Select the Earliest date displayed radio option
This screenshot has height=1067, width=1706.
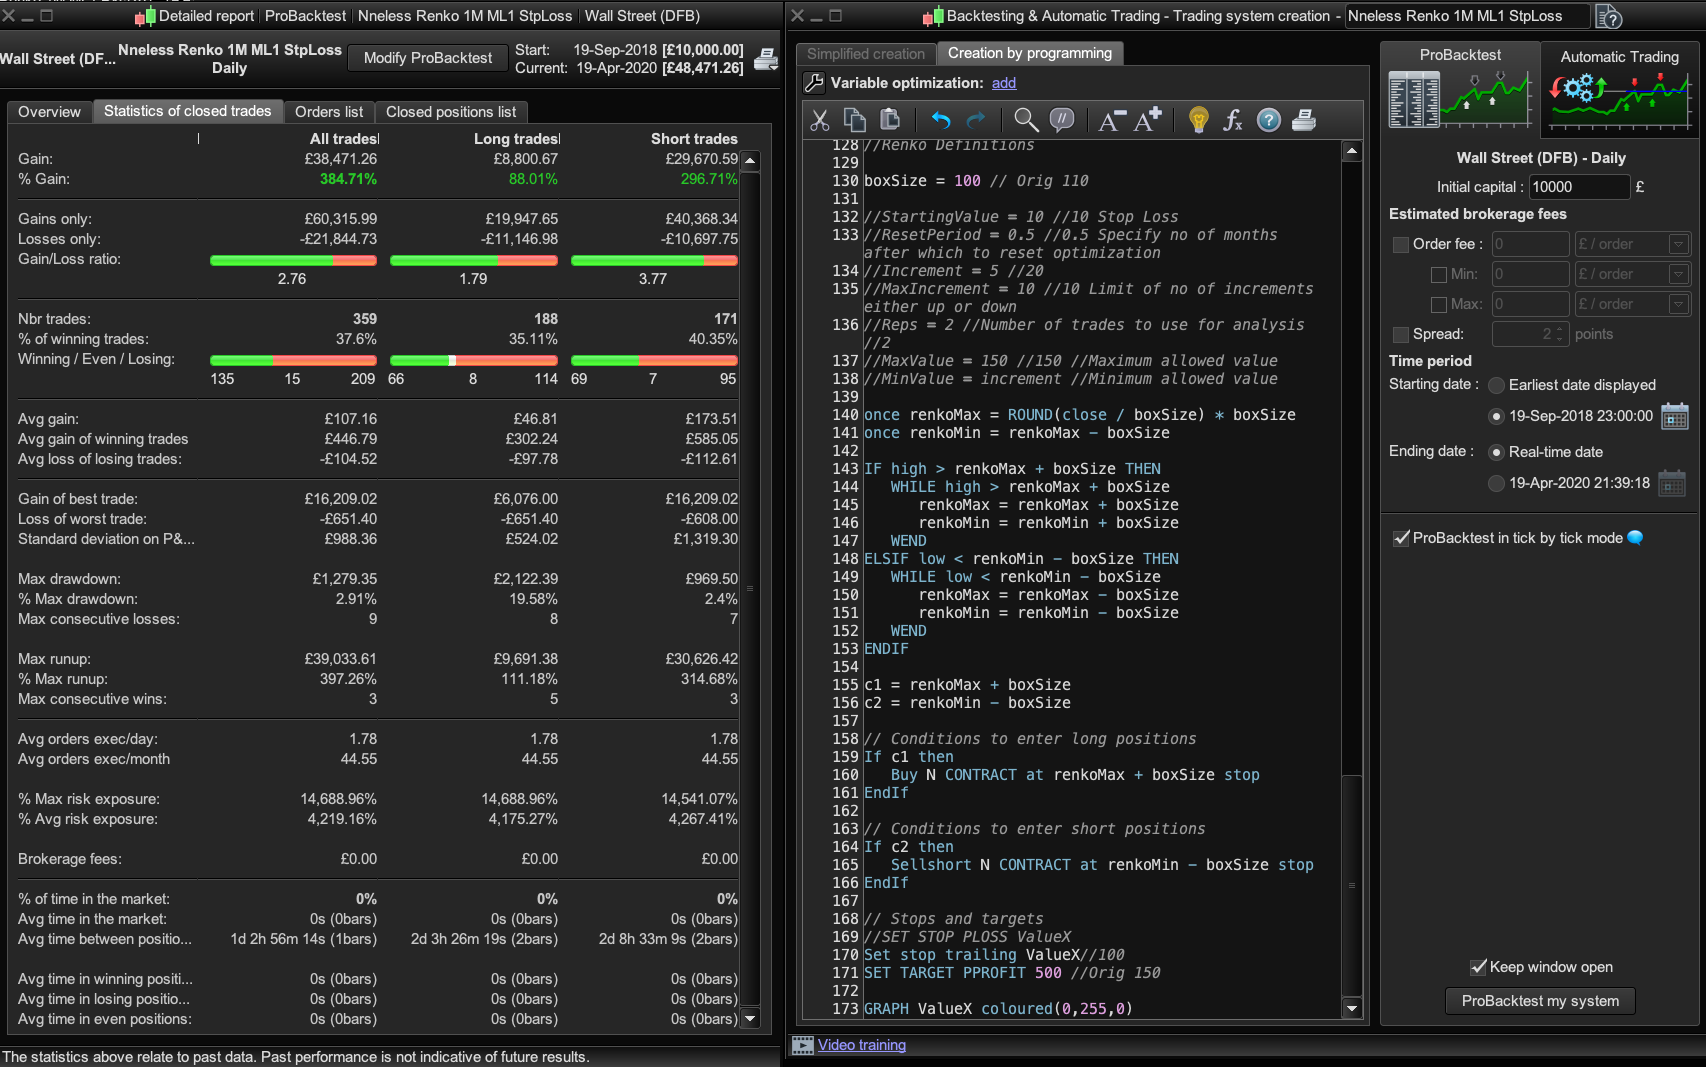click(x=1496, y=385)
